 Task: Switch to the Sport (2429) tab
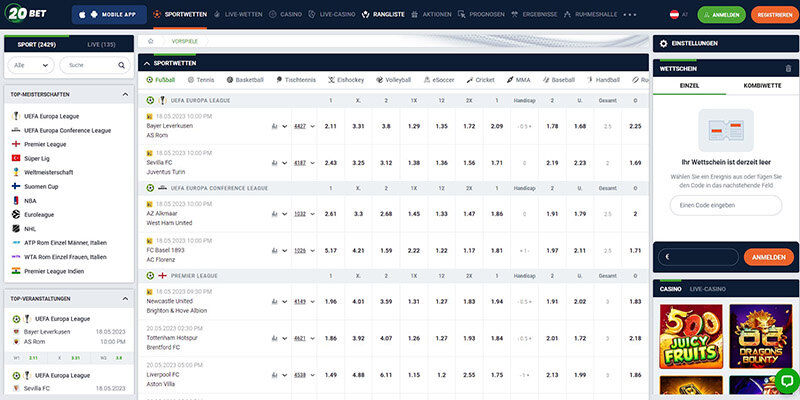[x=37, y=44]
